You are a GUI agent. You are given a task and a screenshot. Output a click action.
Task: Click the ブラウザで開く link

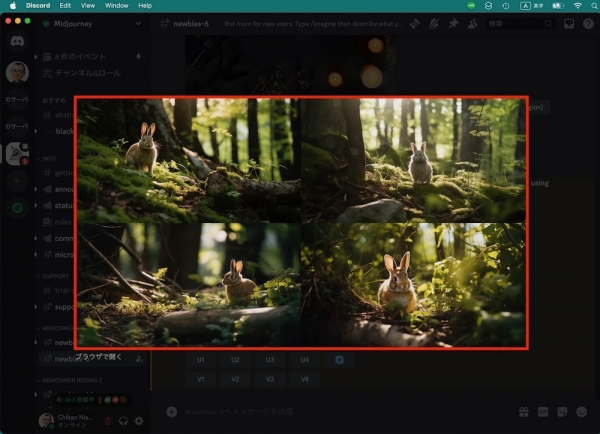coord(98,357)
